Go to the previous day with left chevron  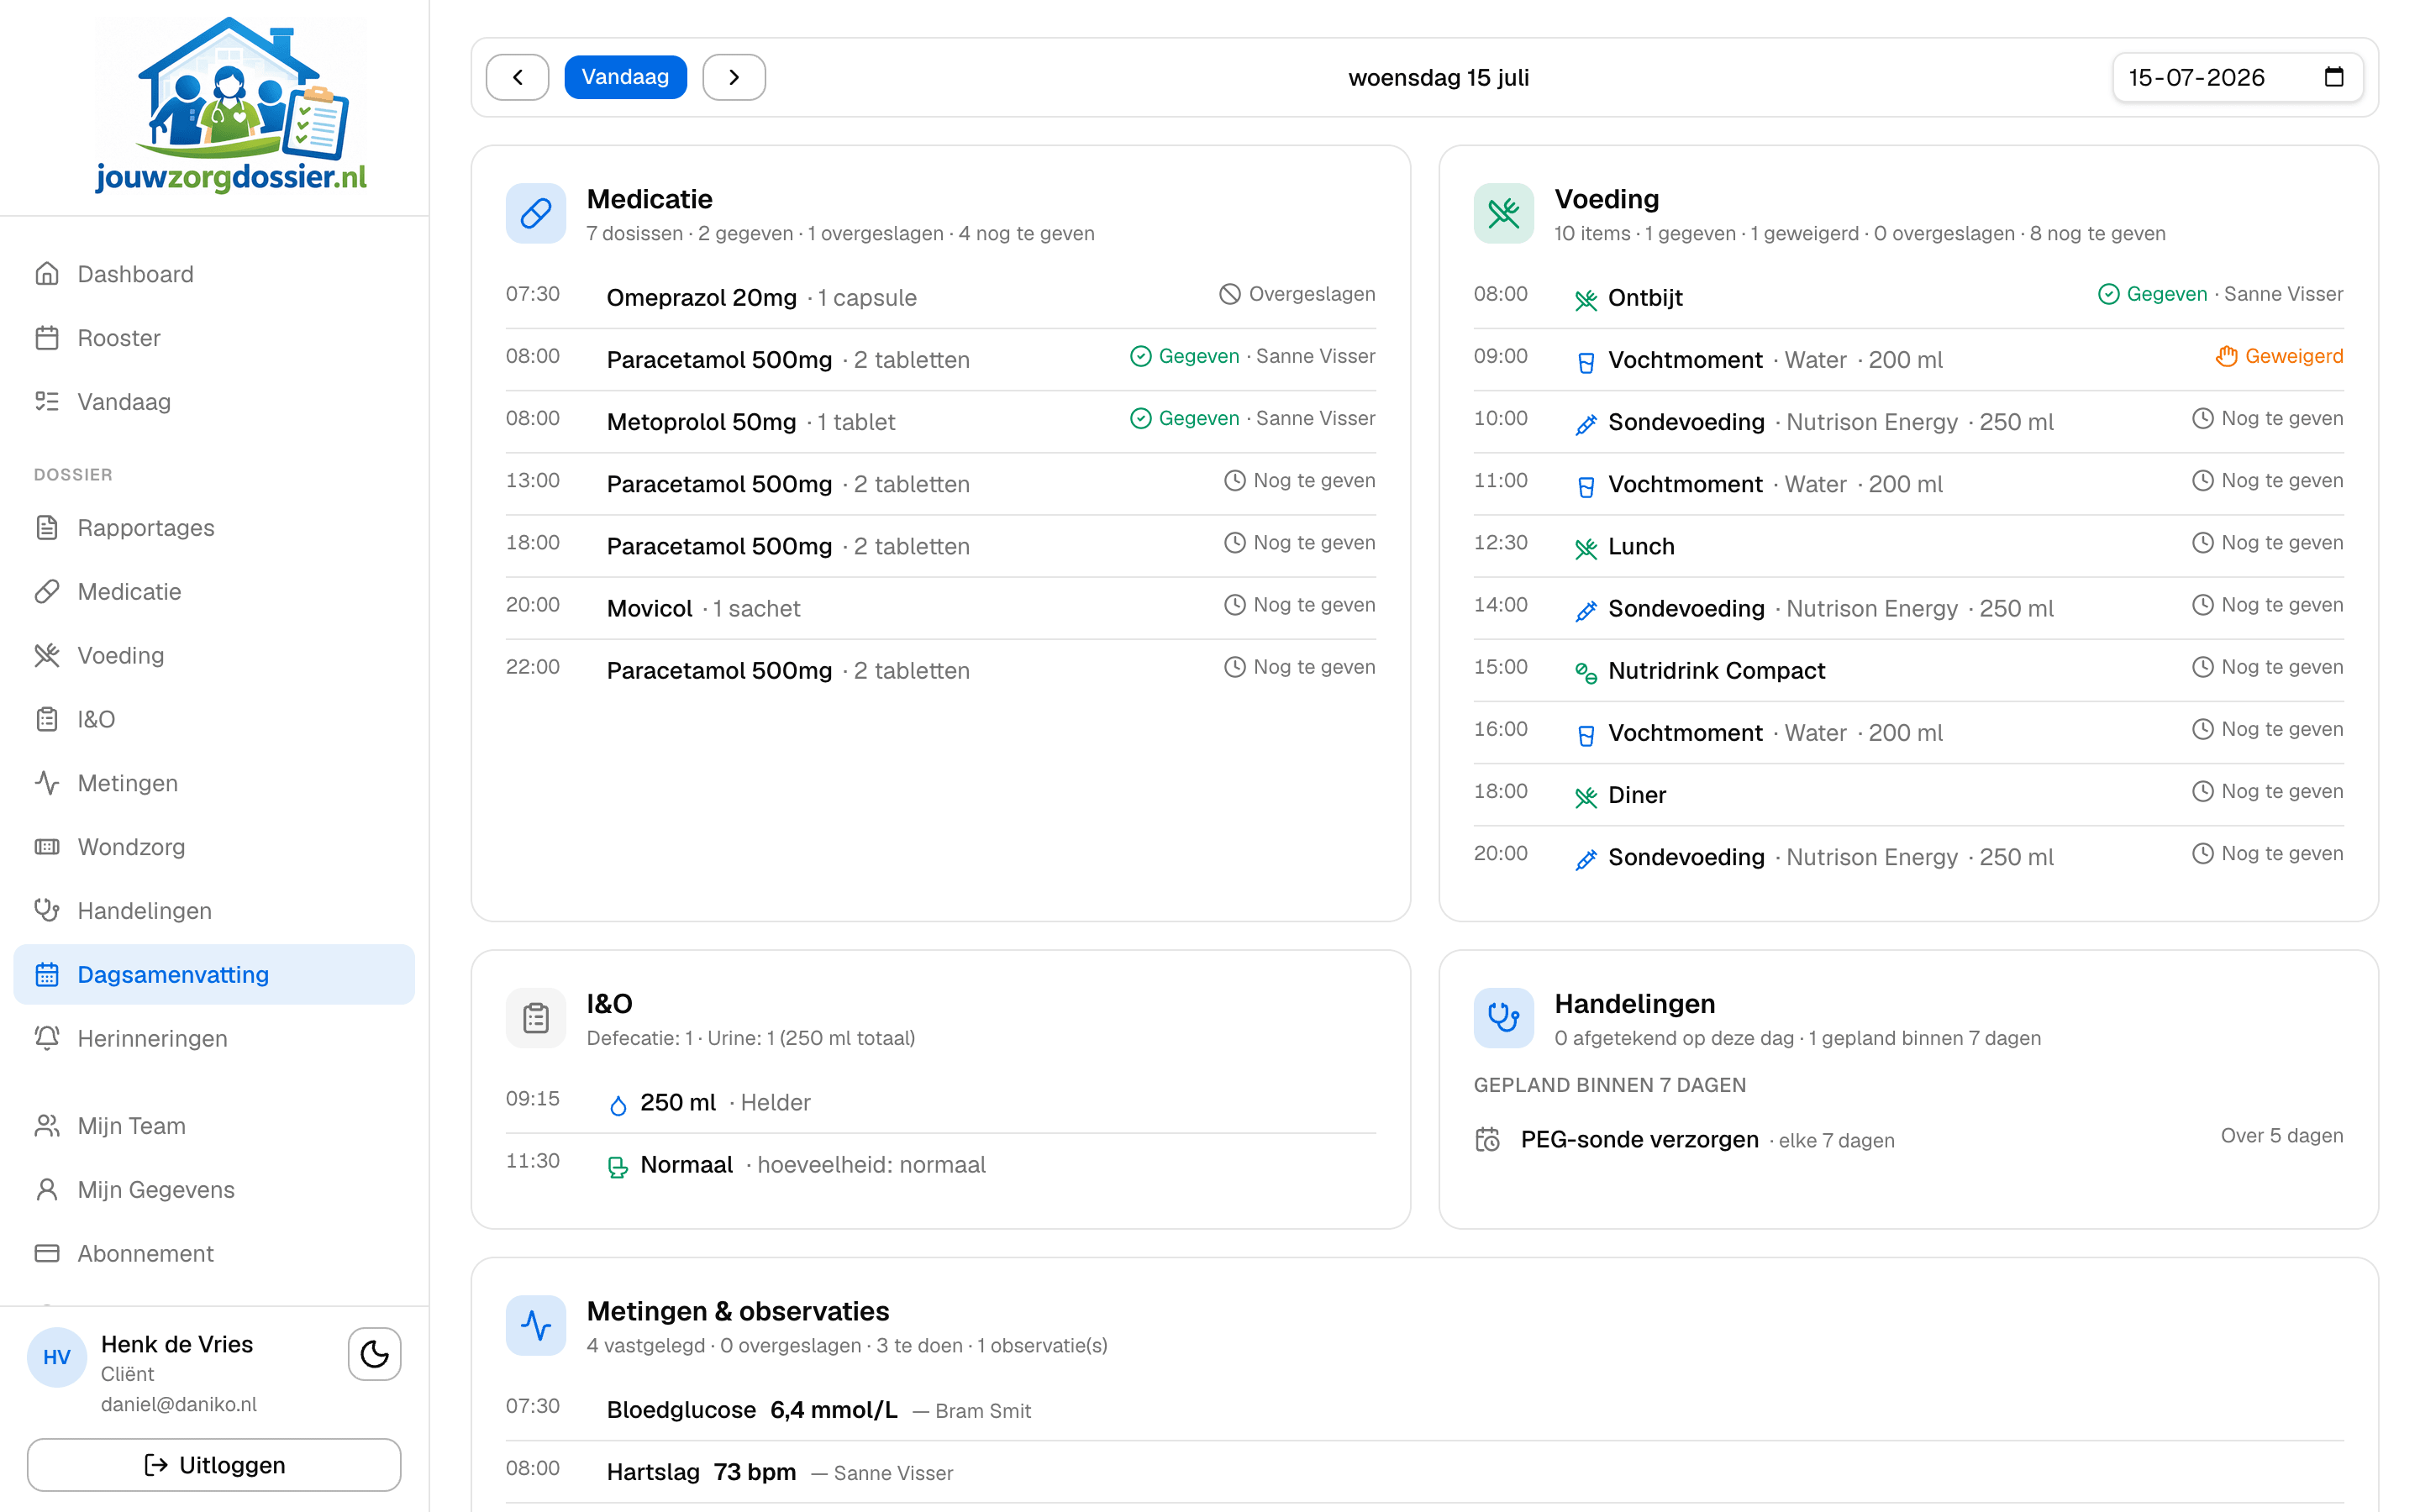click(517, 77)
